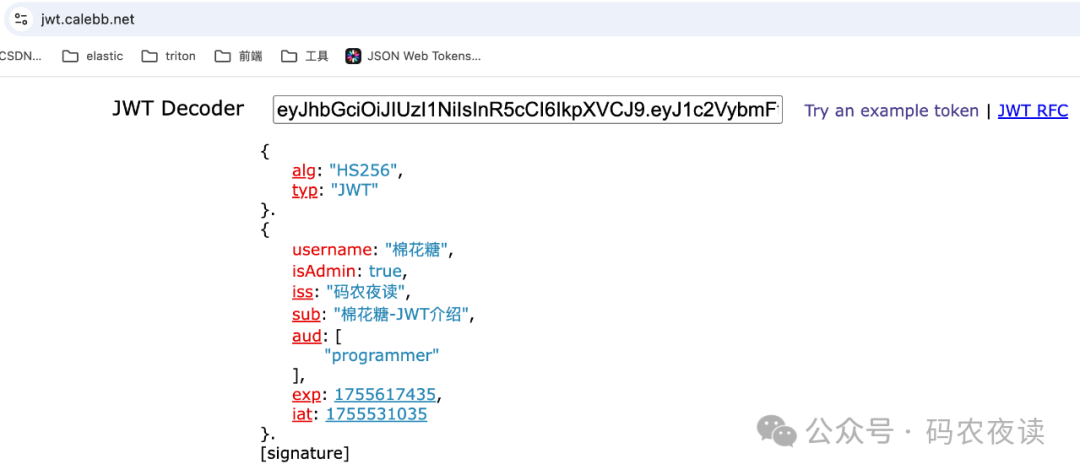Click the underlined typ header key

coord(303,190)
